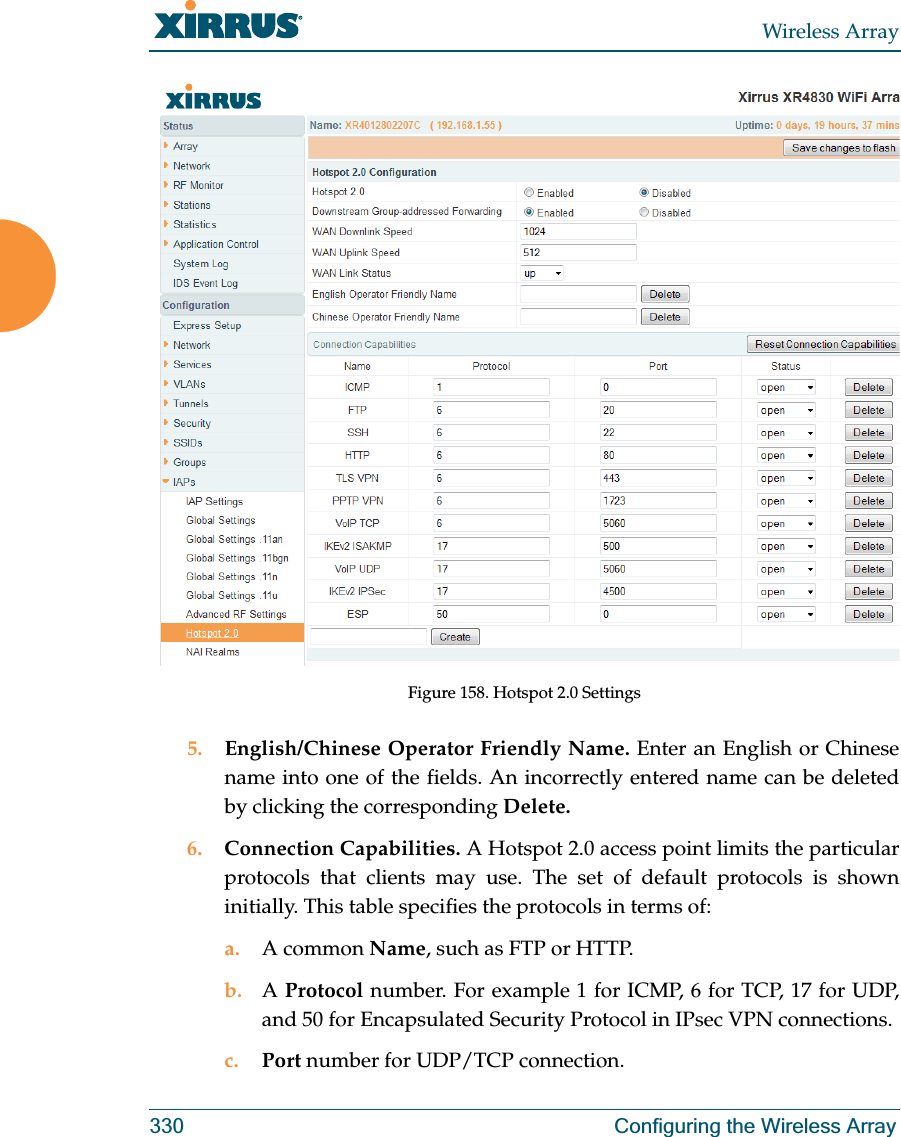
Task: Delete the English Operator Friendly Name
Action: pos(664,293)
